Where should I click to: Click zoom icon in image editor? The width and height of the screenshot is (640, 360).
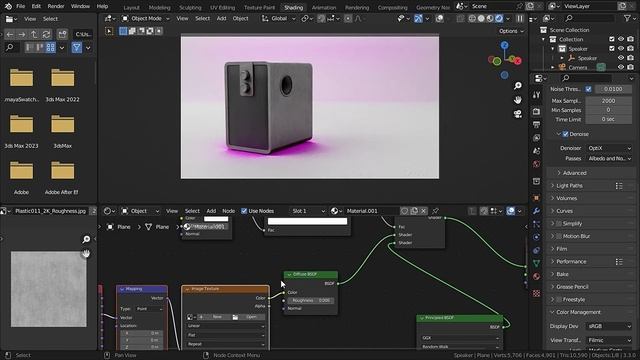click(x=86, y=239)
